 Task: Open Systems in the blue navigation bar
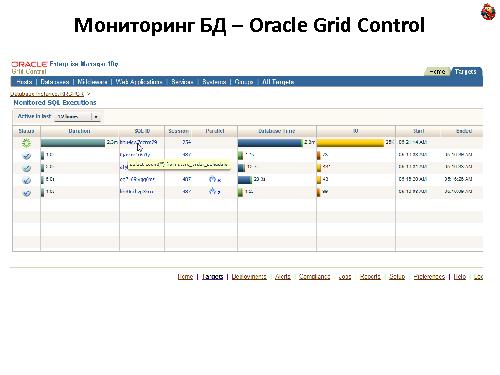click(x=214, y=82)
